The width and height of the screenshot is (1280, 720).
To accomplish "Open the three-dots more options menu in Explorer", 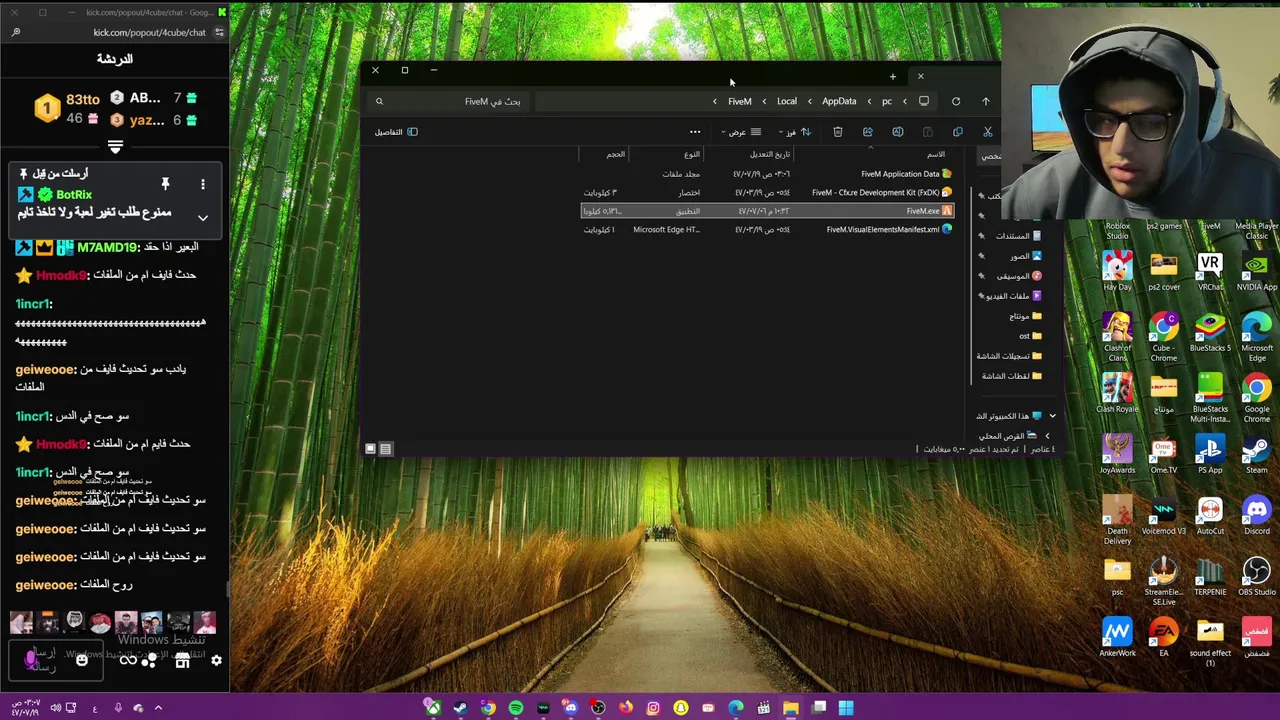I will tap(695, 132).
